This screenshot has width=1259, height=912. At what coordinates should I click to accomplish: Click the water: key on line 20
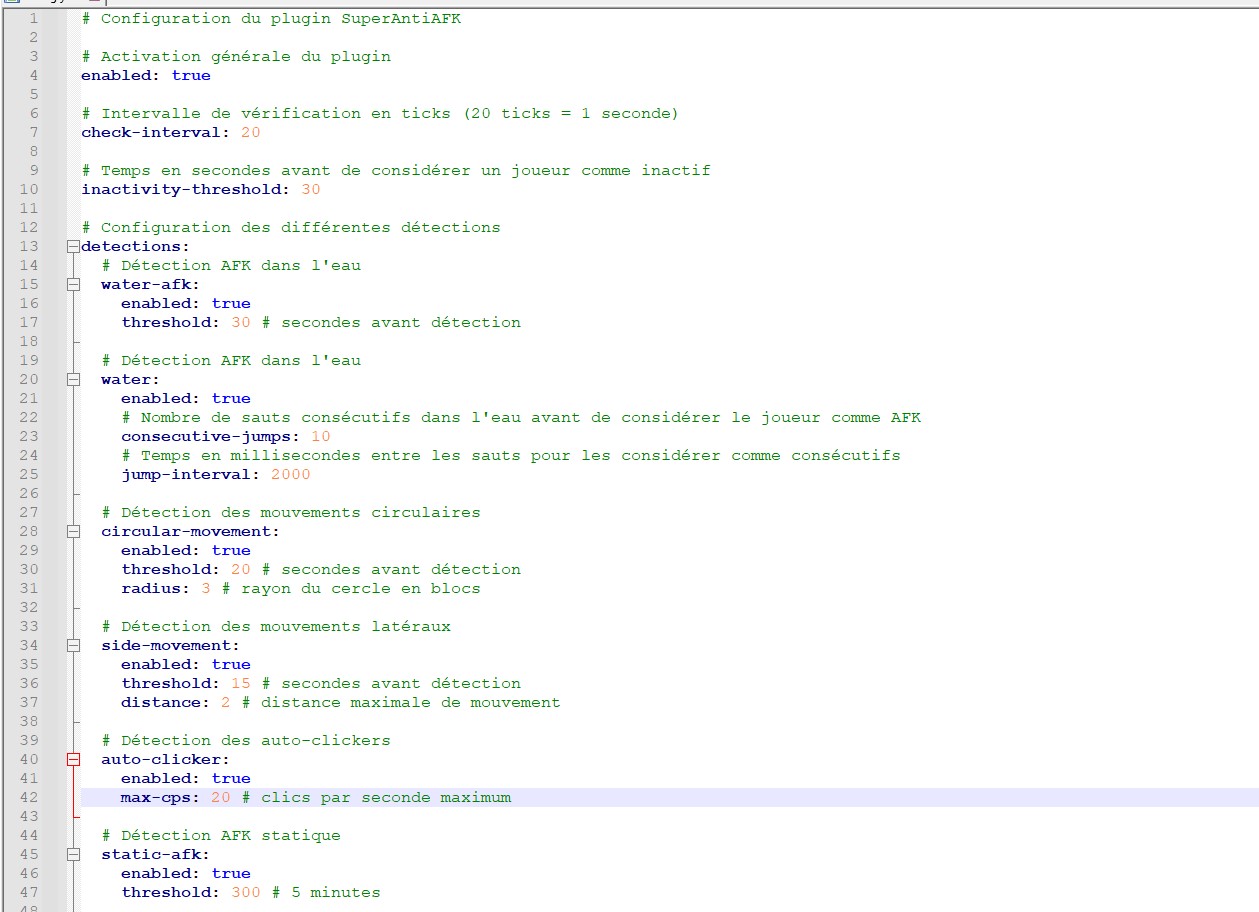point(131,379)
